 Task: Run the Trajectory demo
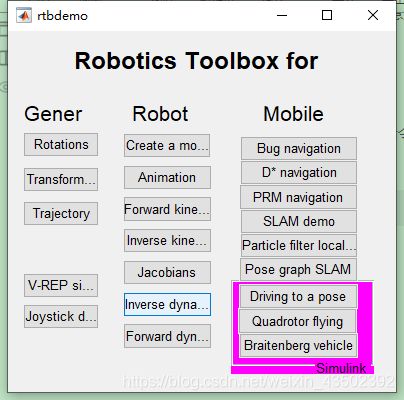(61, 213)
